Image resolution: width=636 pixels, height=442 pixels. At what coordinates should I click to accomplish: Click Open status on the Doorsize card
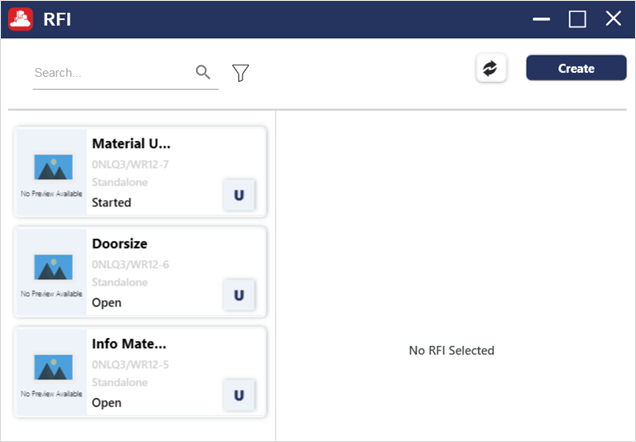(x=107, y=303)
